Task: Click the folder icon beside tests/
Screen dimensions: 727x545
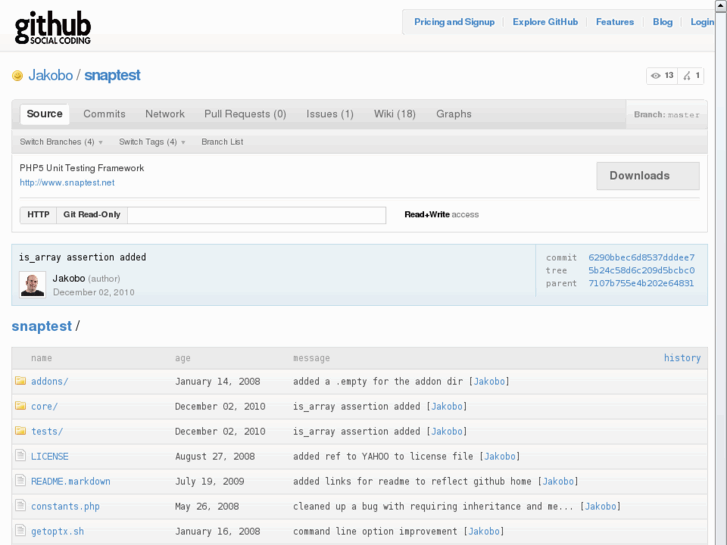Action: pyautogui.click(x=20, y=431)
